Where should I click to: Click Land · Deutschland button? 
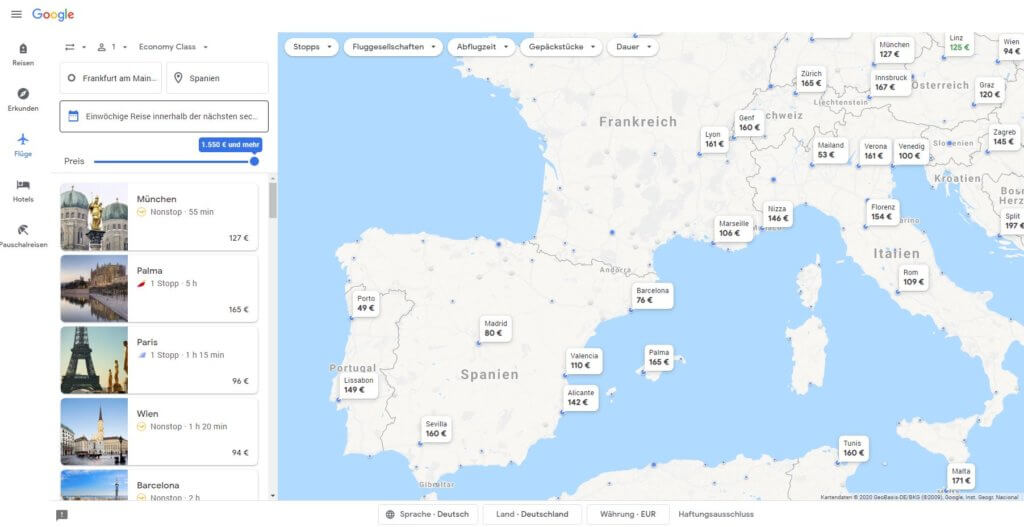pyautogui.click(x=532, y=515)
